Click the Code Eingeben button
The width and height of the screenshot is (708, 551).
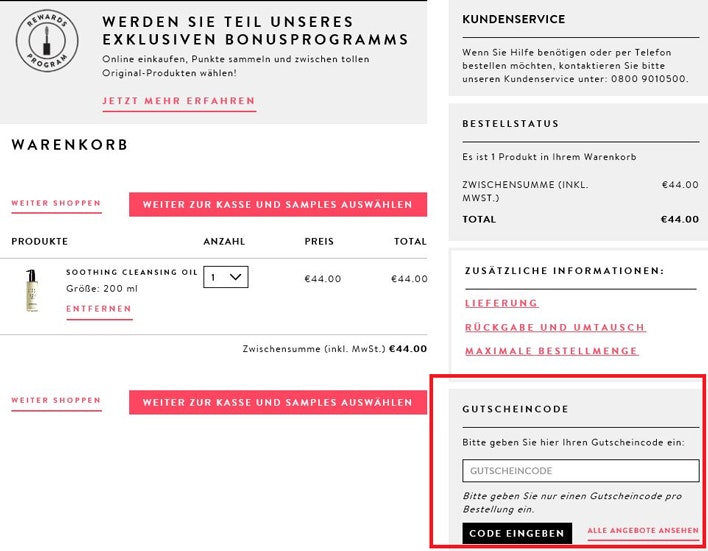(x=517, y=533)
